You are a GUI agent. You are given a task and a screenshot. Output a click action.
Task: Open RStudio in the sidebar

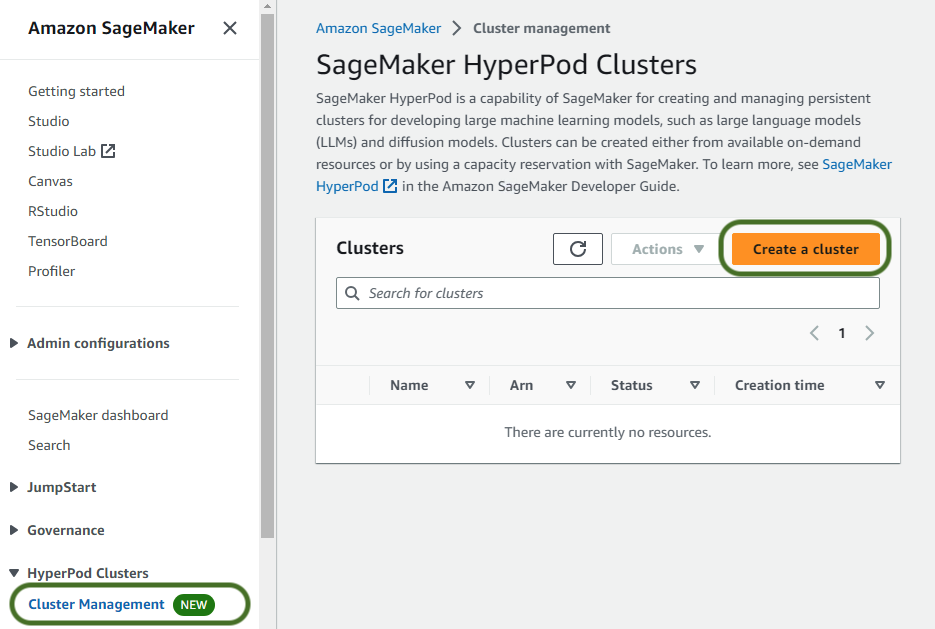[x=52, y=211]
